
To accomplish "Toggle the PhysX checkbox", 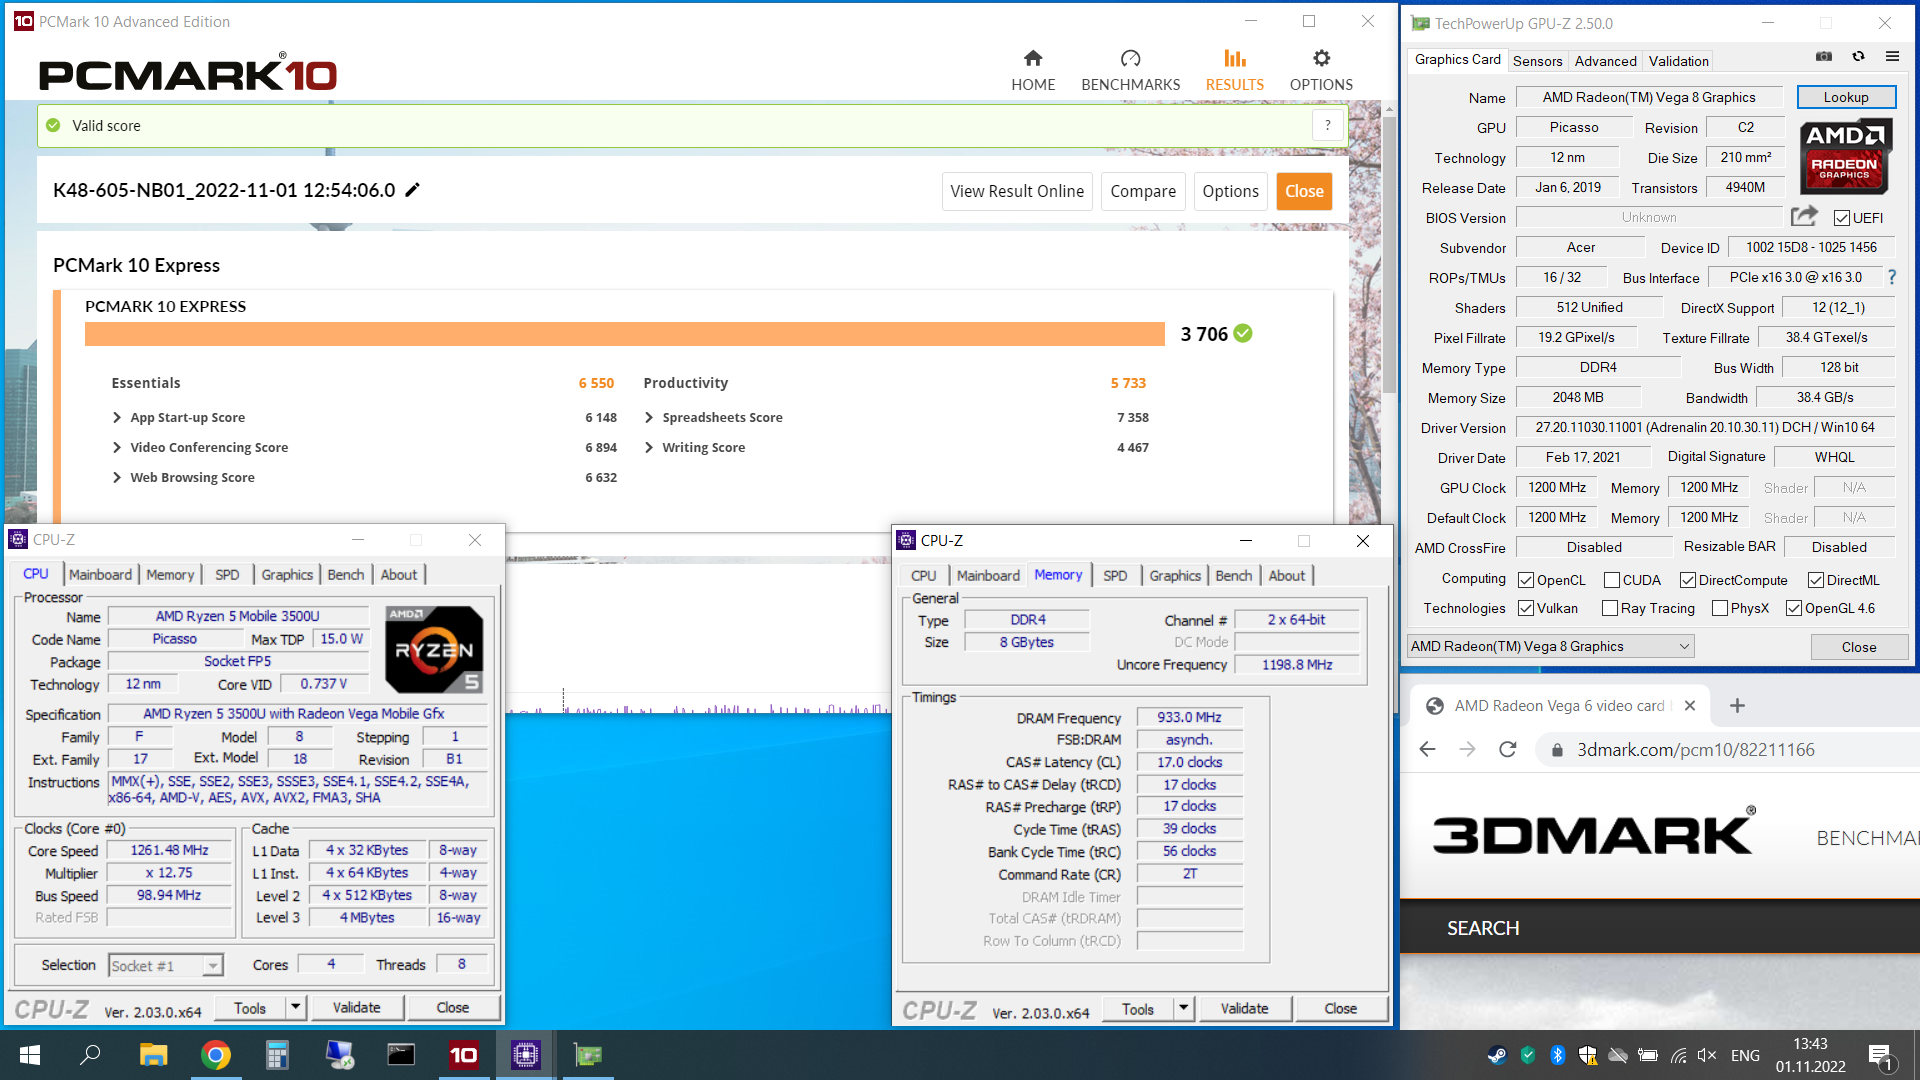I will pyautogui.click(x=1720, y=608).
